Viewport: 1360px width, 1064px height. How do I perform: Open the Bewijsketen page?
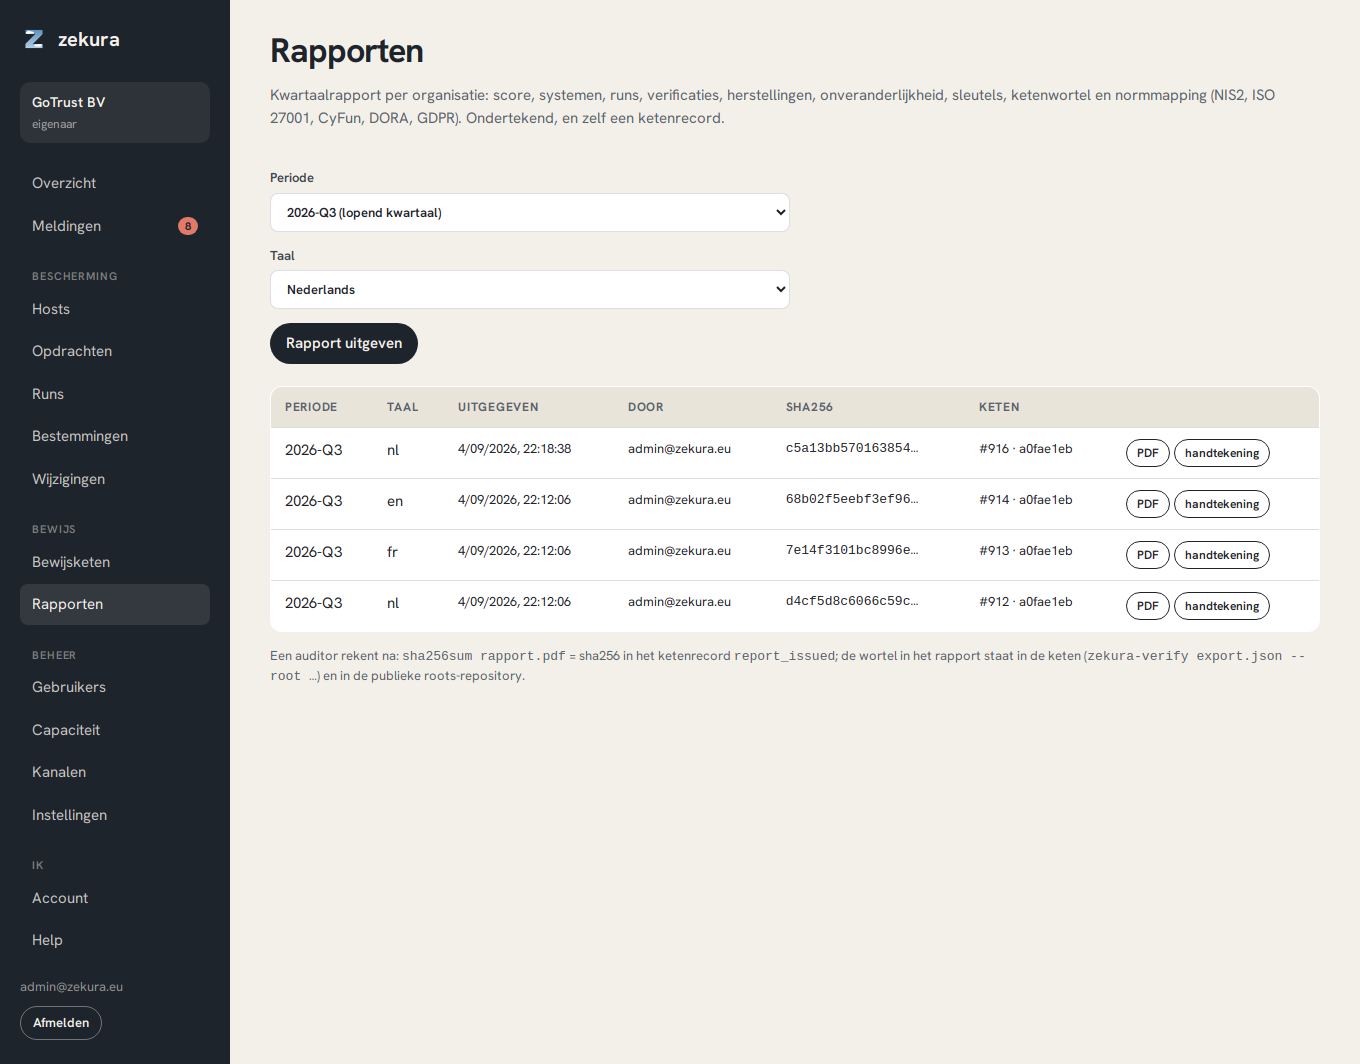(115, 562)
